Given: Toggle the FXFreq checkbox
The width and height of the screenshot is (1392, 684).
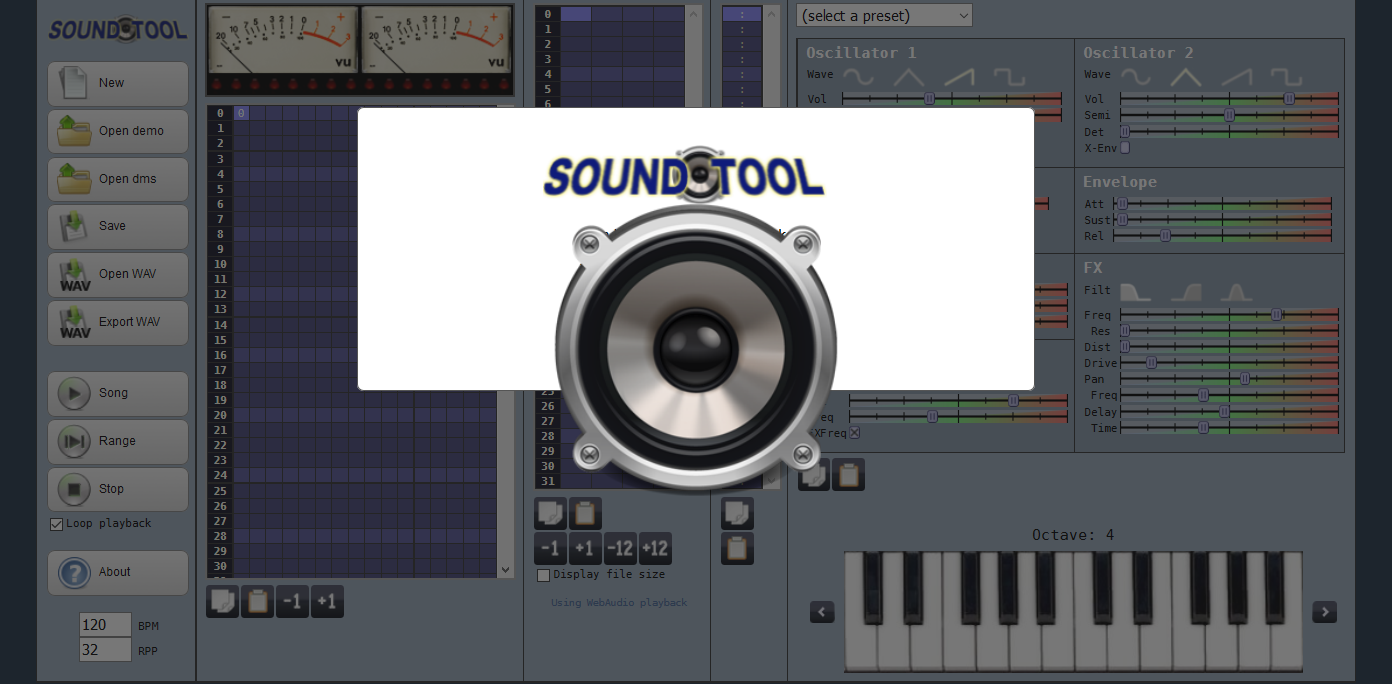Looking at the screenshot, I should (x=854, y=433).
